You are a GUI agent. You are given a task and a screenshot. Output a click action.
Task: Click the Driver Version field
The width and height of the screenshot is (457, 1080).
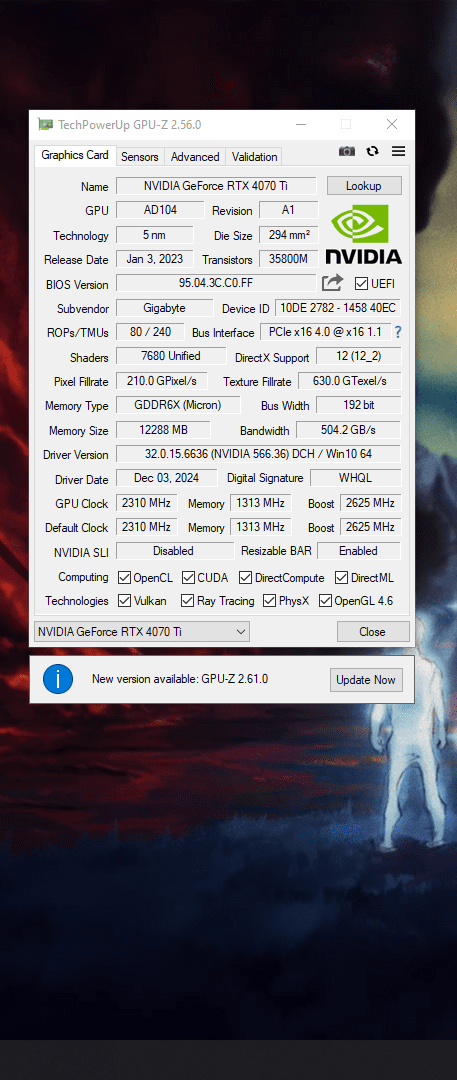pos(258,454)
